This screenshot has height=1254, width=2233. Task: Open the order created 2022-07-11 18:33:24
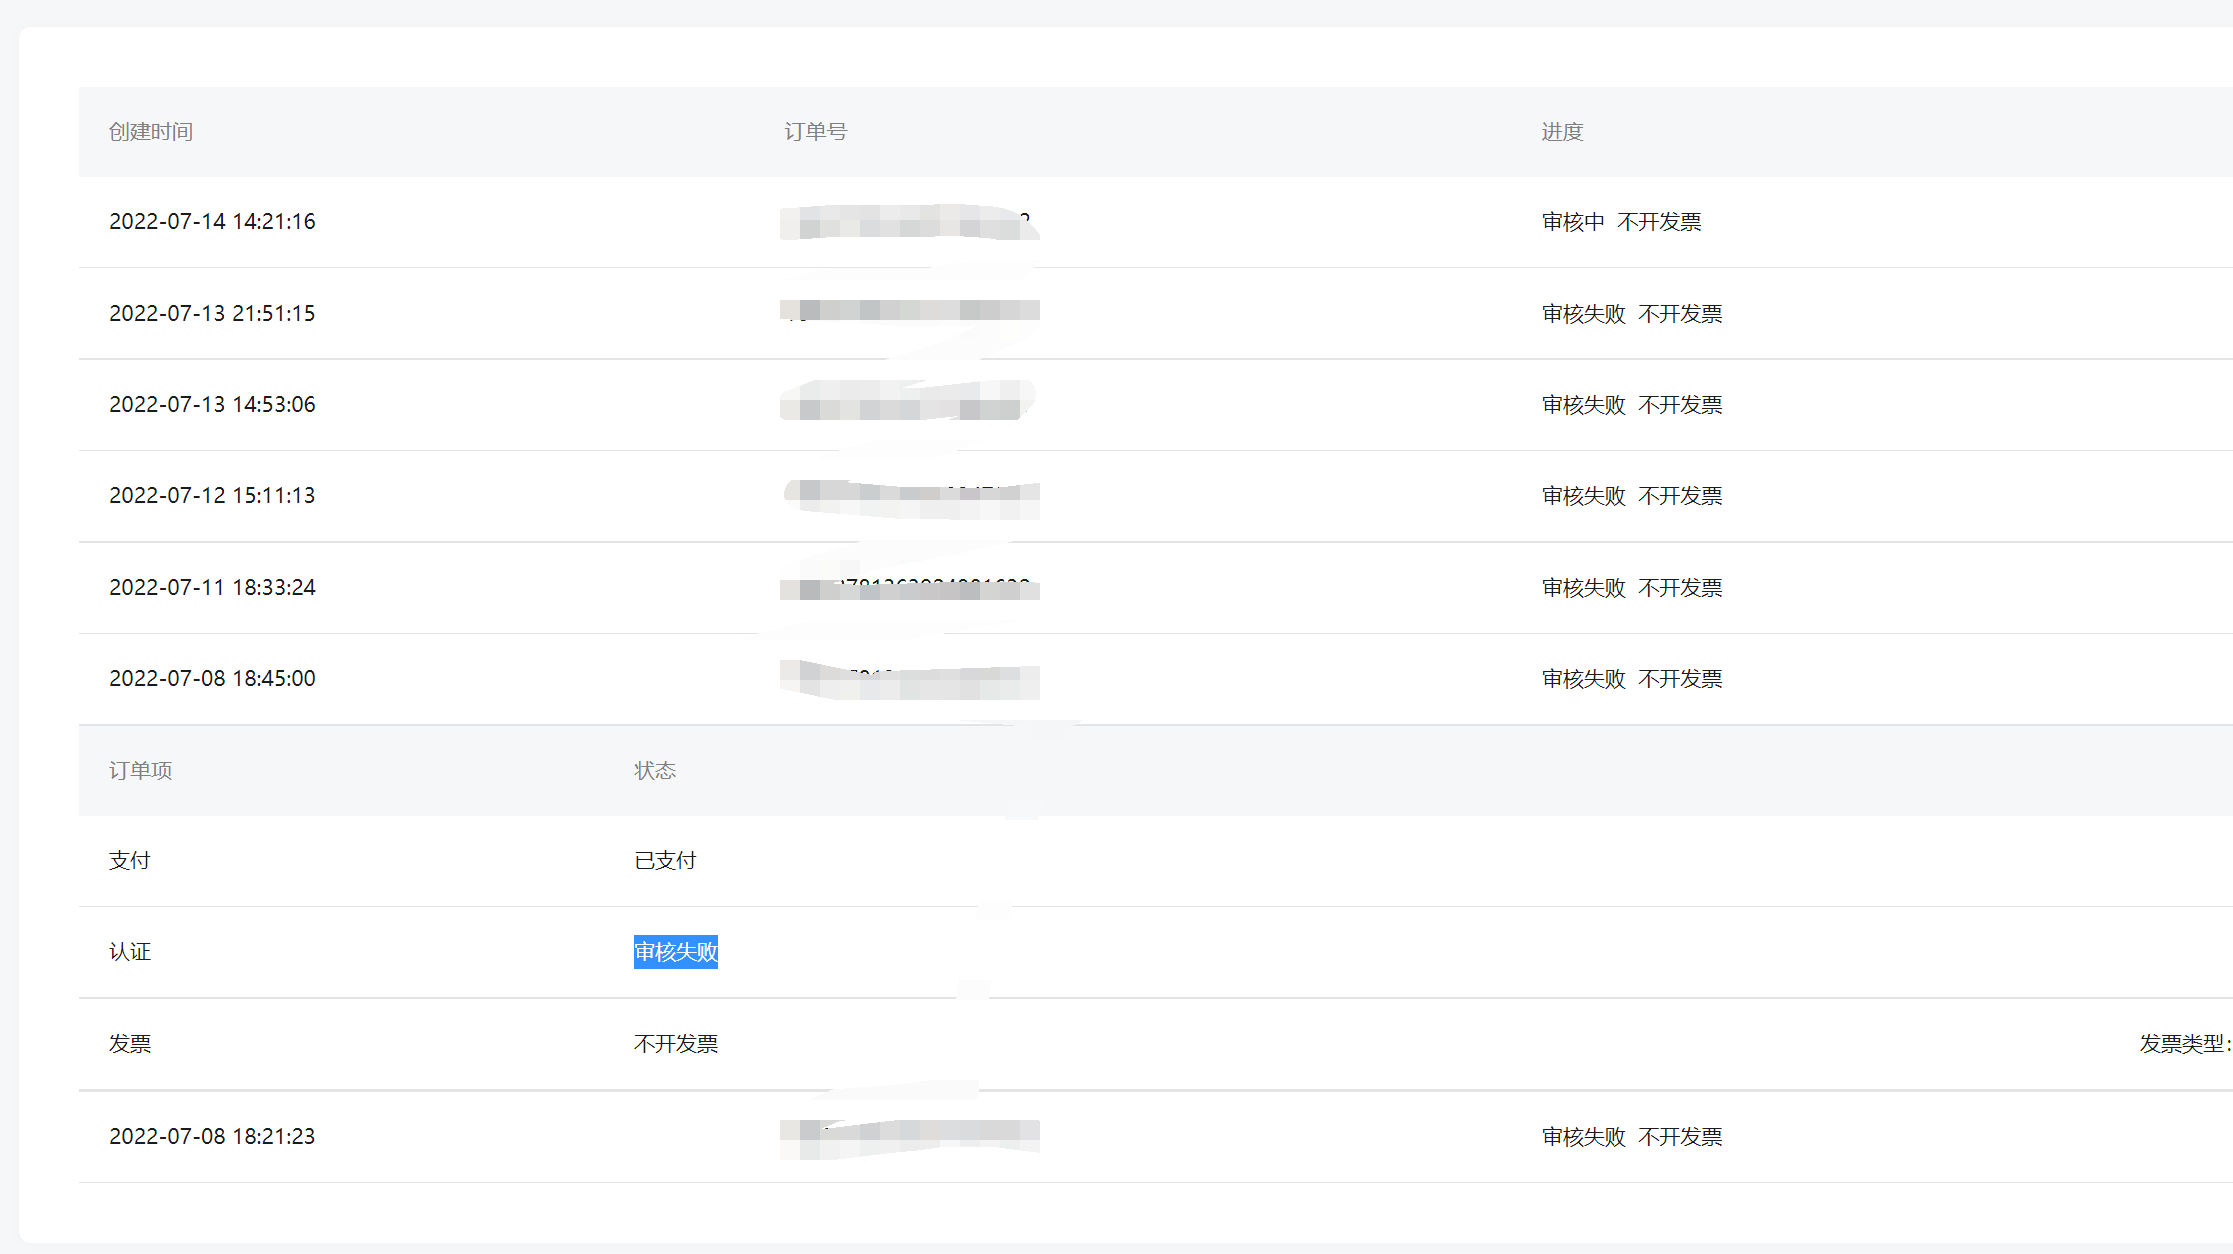pyautogui.click(x=212, y=588)
